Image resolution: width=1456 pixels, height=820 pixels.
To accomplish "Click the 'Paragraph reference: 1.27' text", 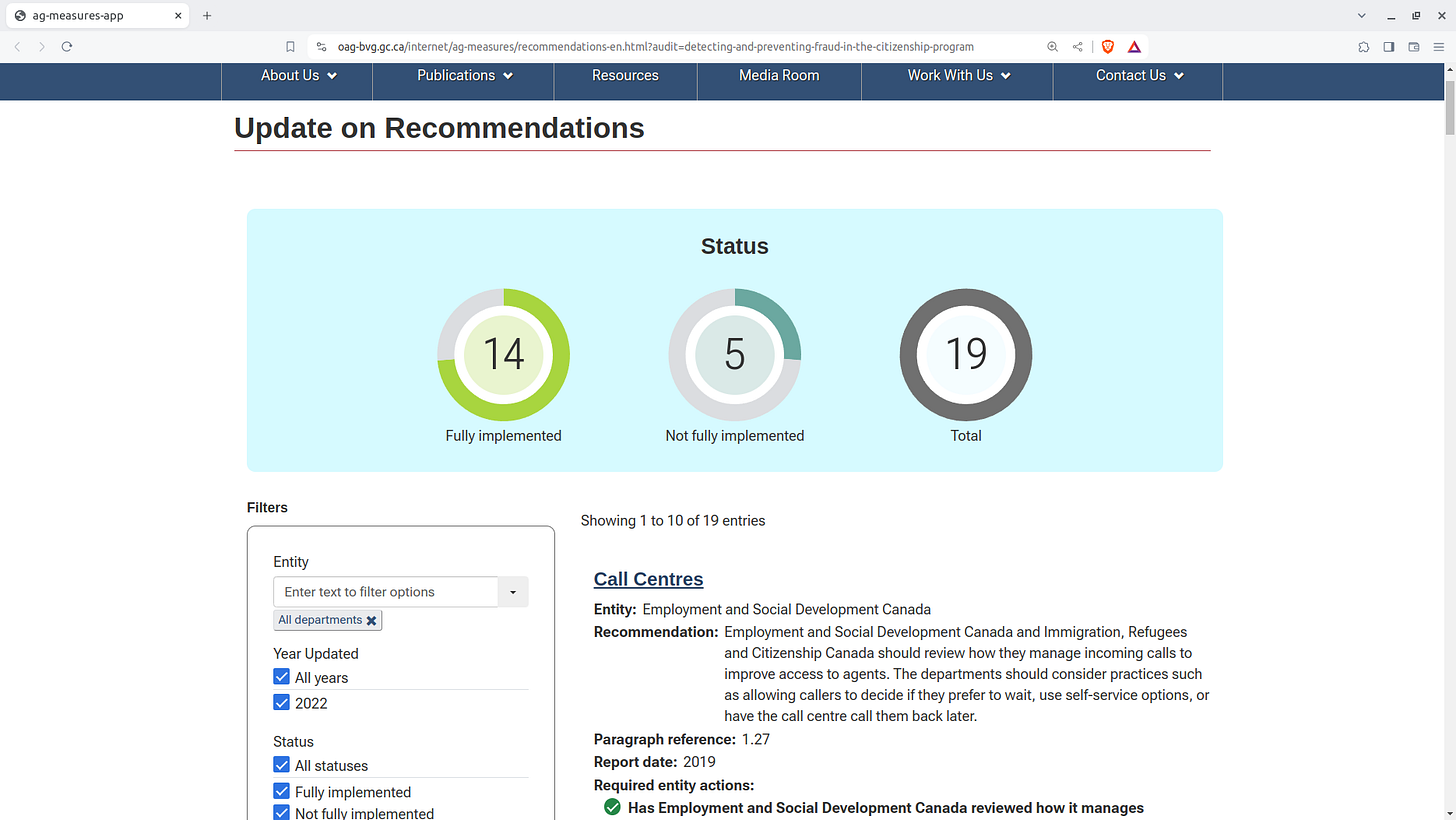I will point(682,740).
